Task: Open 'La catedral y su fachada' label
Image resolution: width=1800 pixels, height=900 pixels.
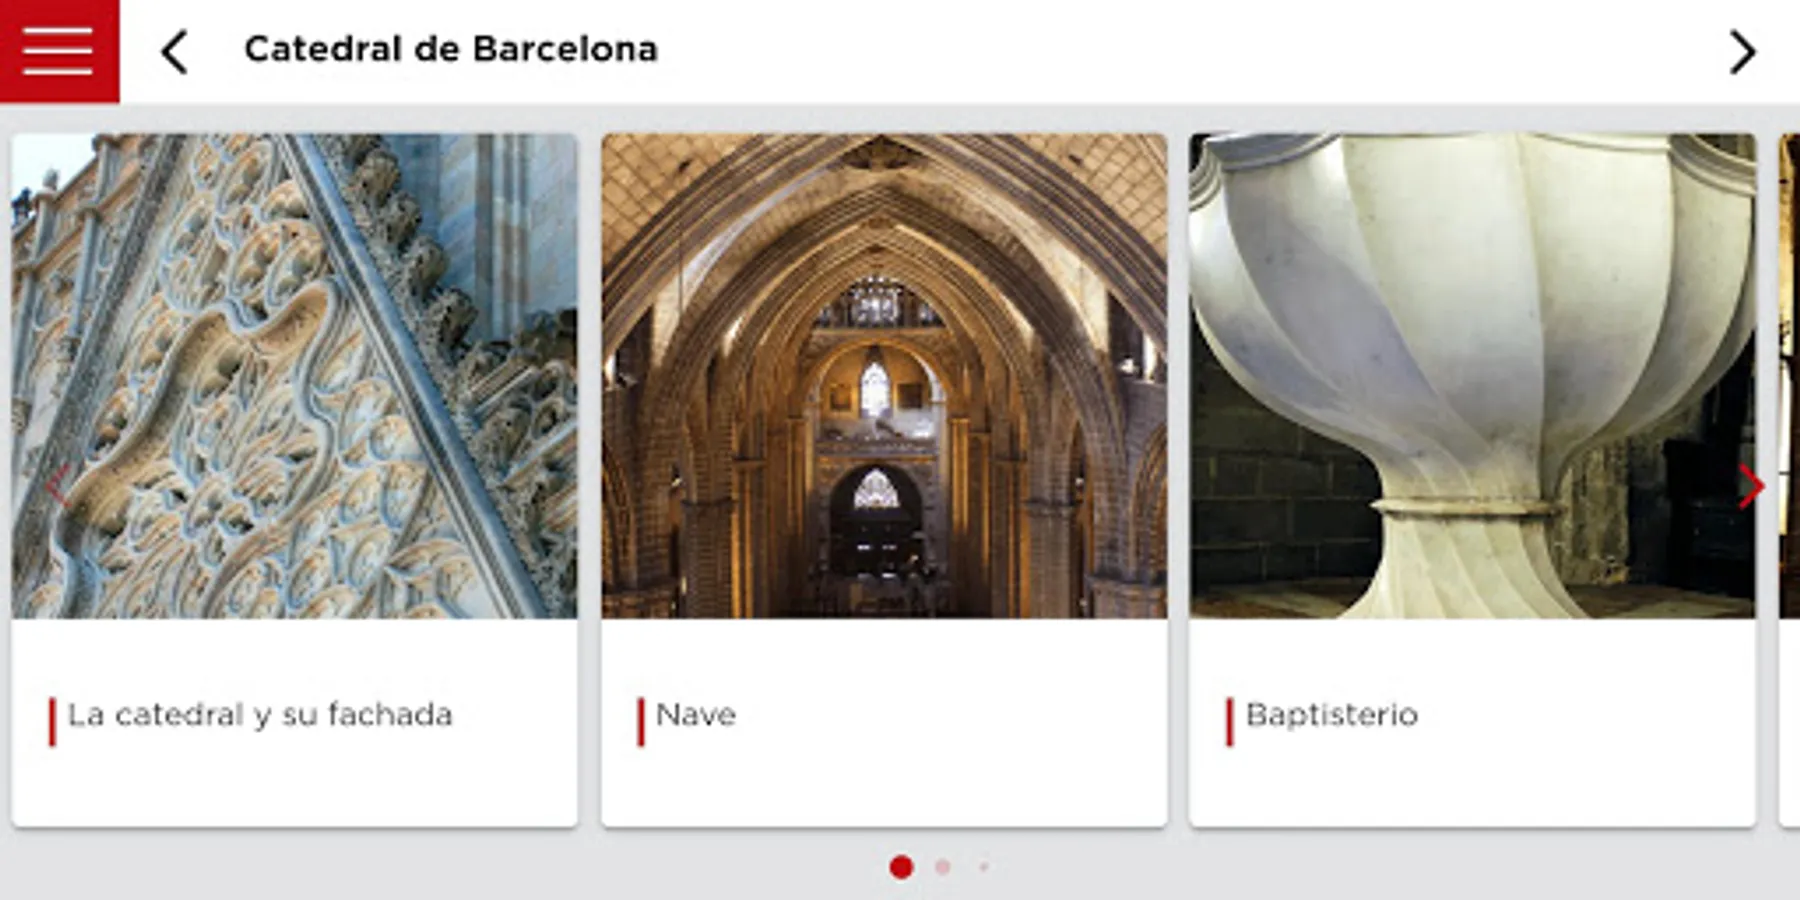Action: (260, 715)
